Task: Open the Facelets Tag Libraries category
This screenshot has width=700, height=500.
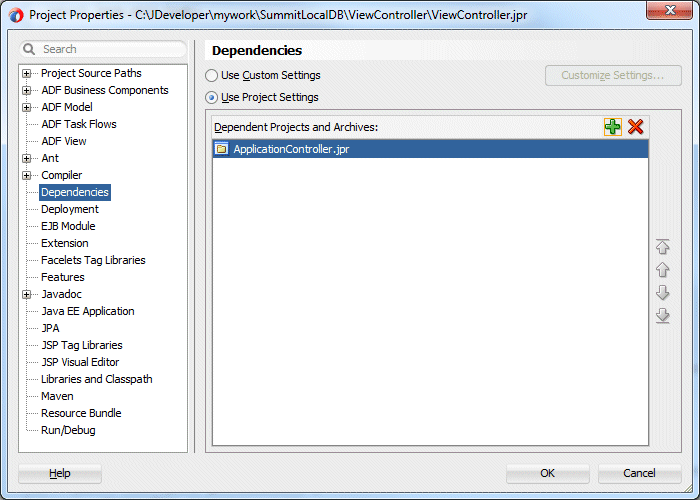Action: tap(93, 260)
